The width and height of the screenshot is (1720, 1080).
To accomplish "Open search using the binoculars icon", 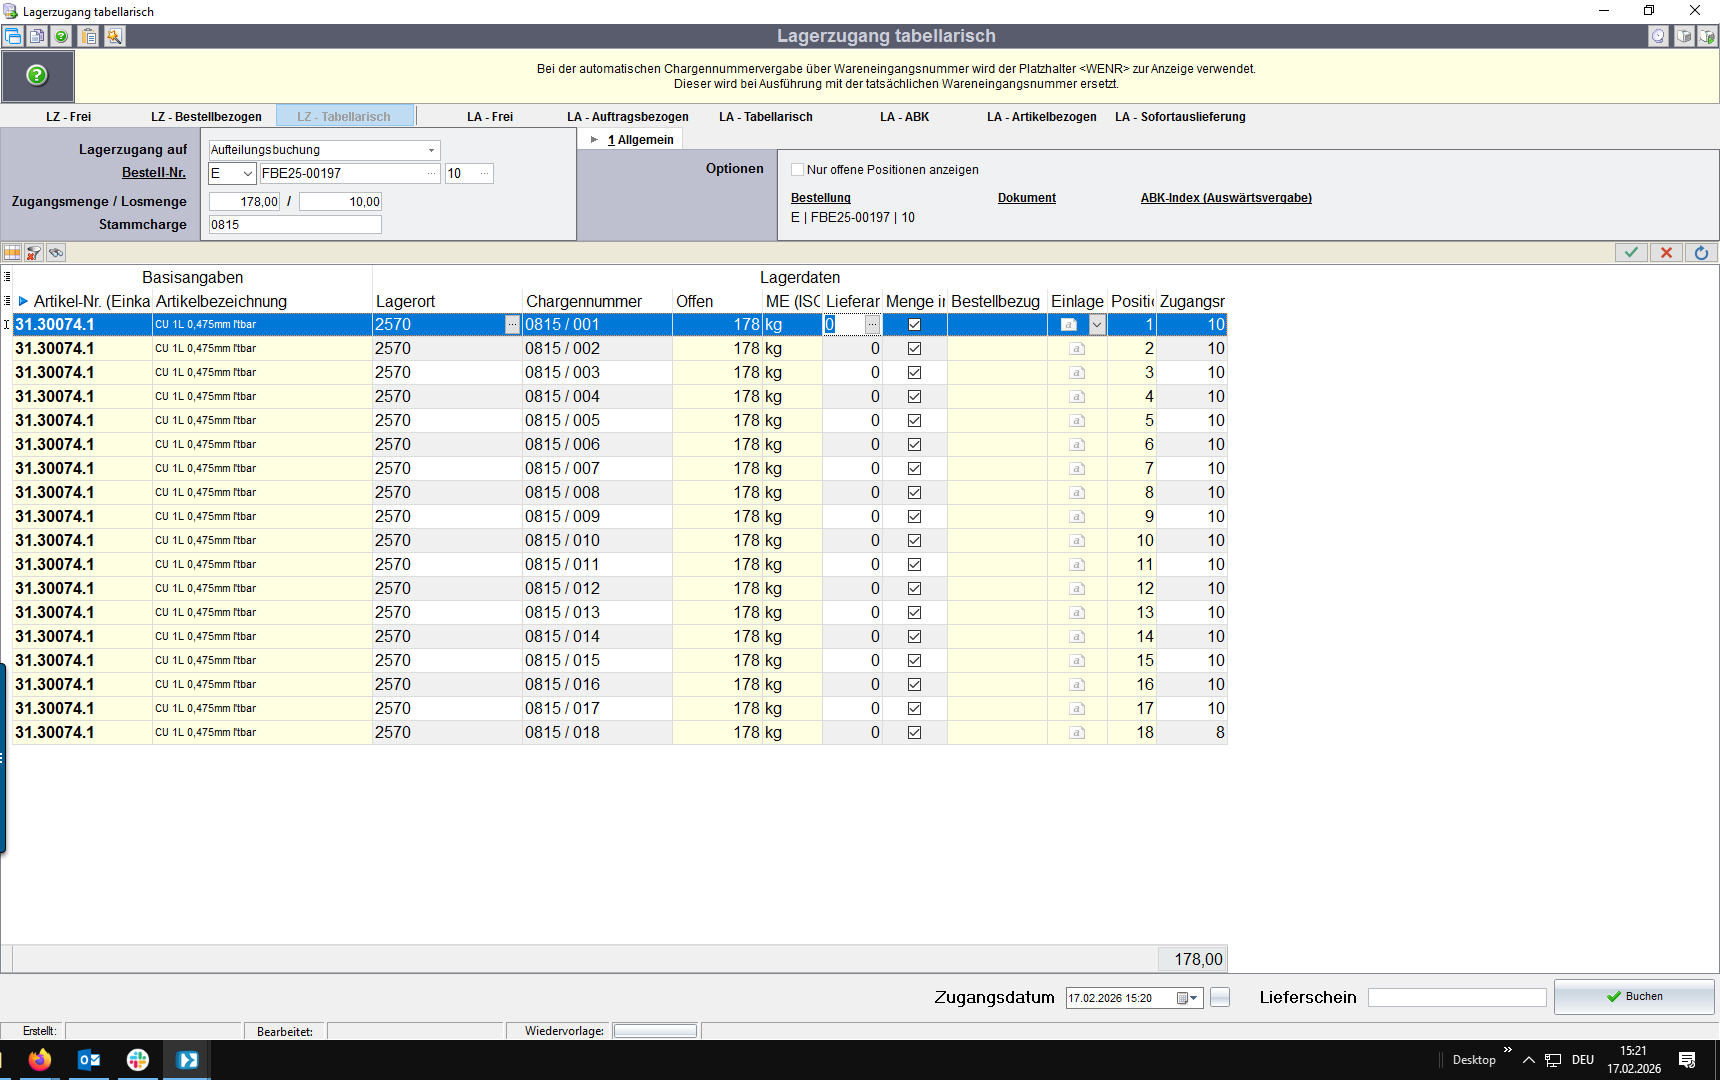I will coord(56,253).
